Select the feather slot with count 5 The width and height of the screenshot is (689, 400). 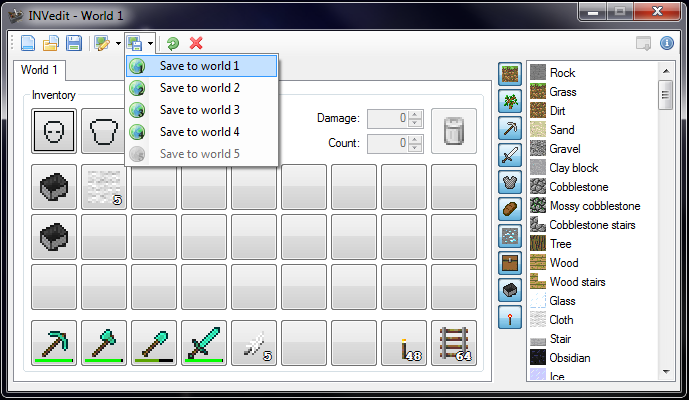point(254,343)
